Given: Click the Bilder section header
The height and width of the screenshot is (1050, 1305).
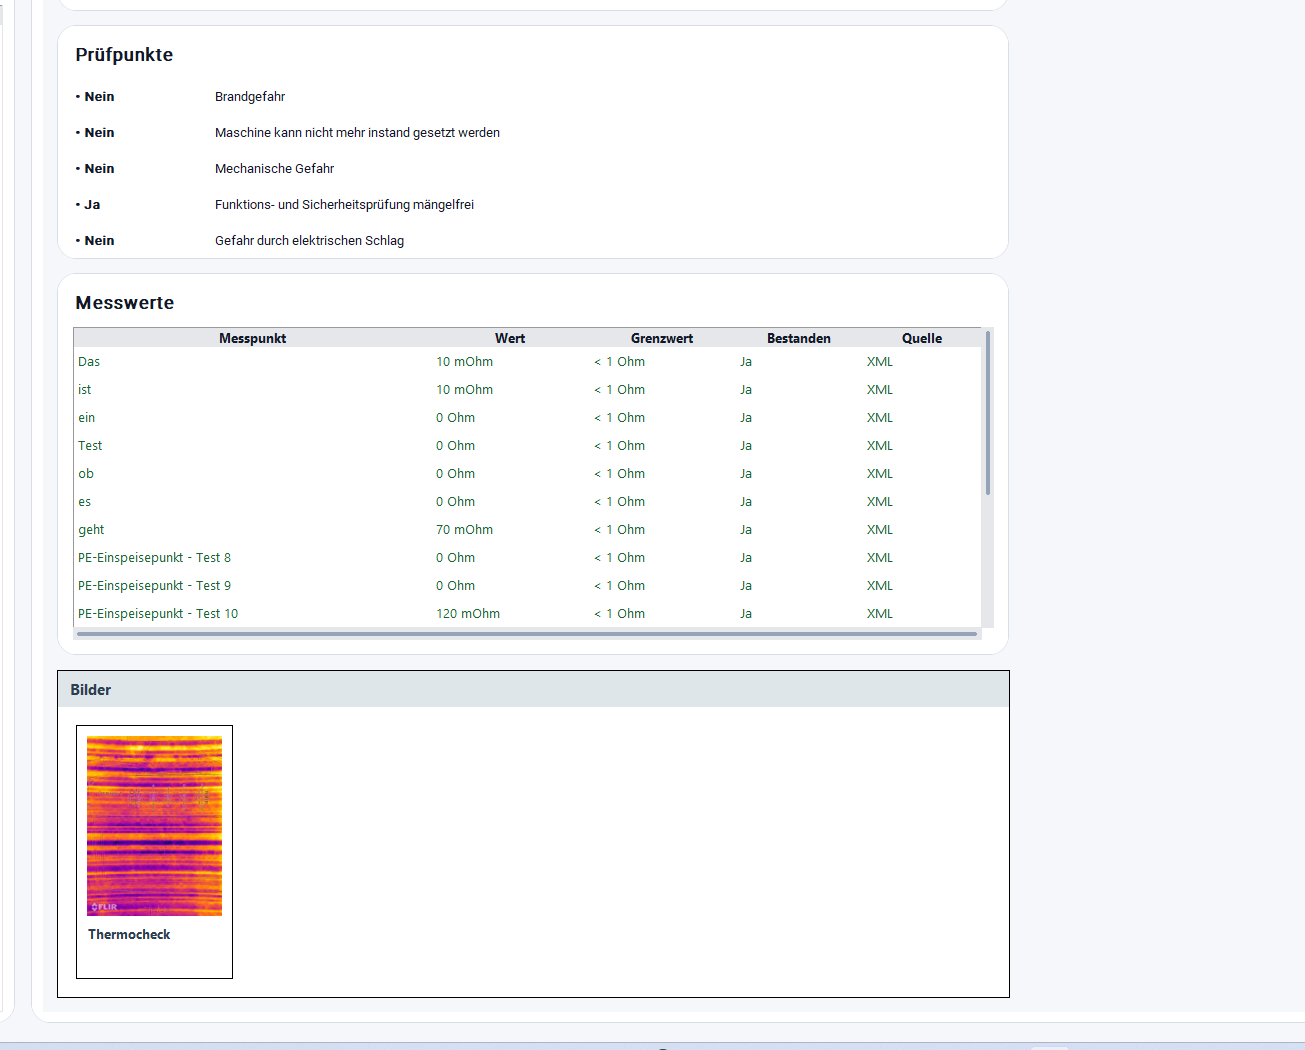Looking at the screenshot, I should point(91,690).
